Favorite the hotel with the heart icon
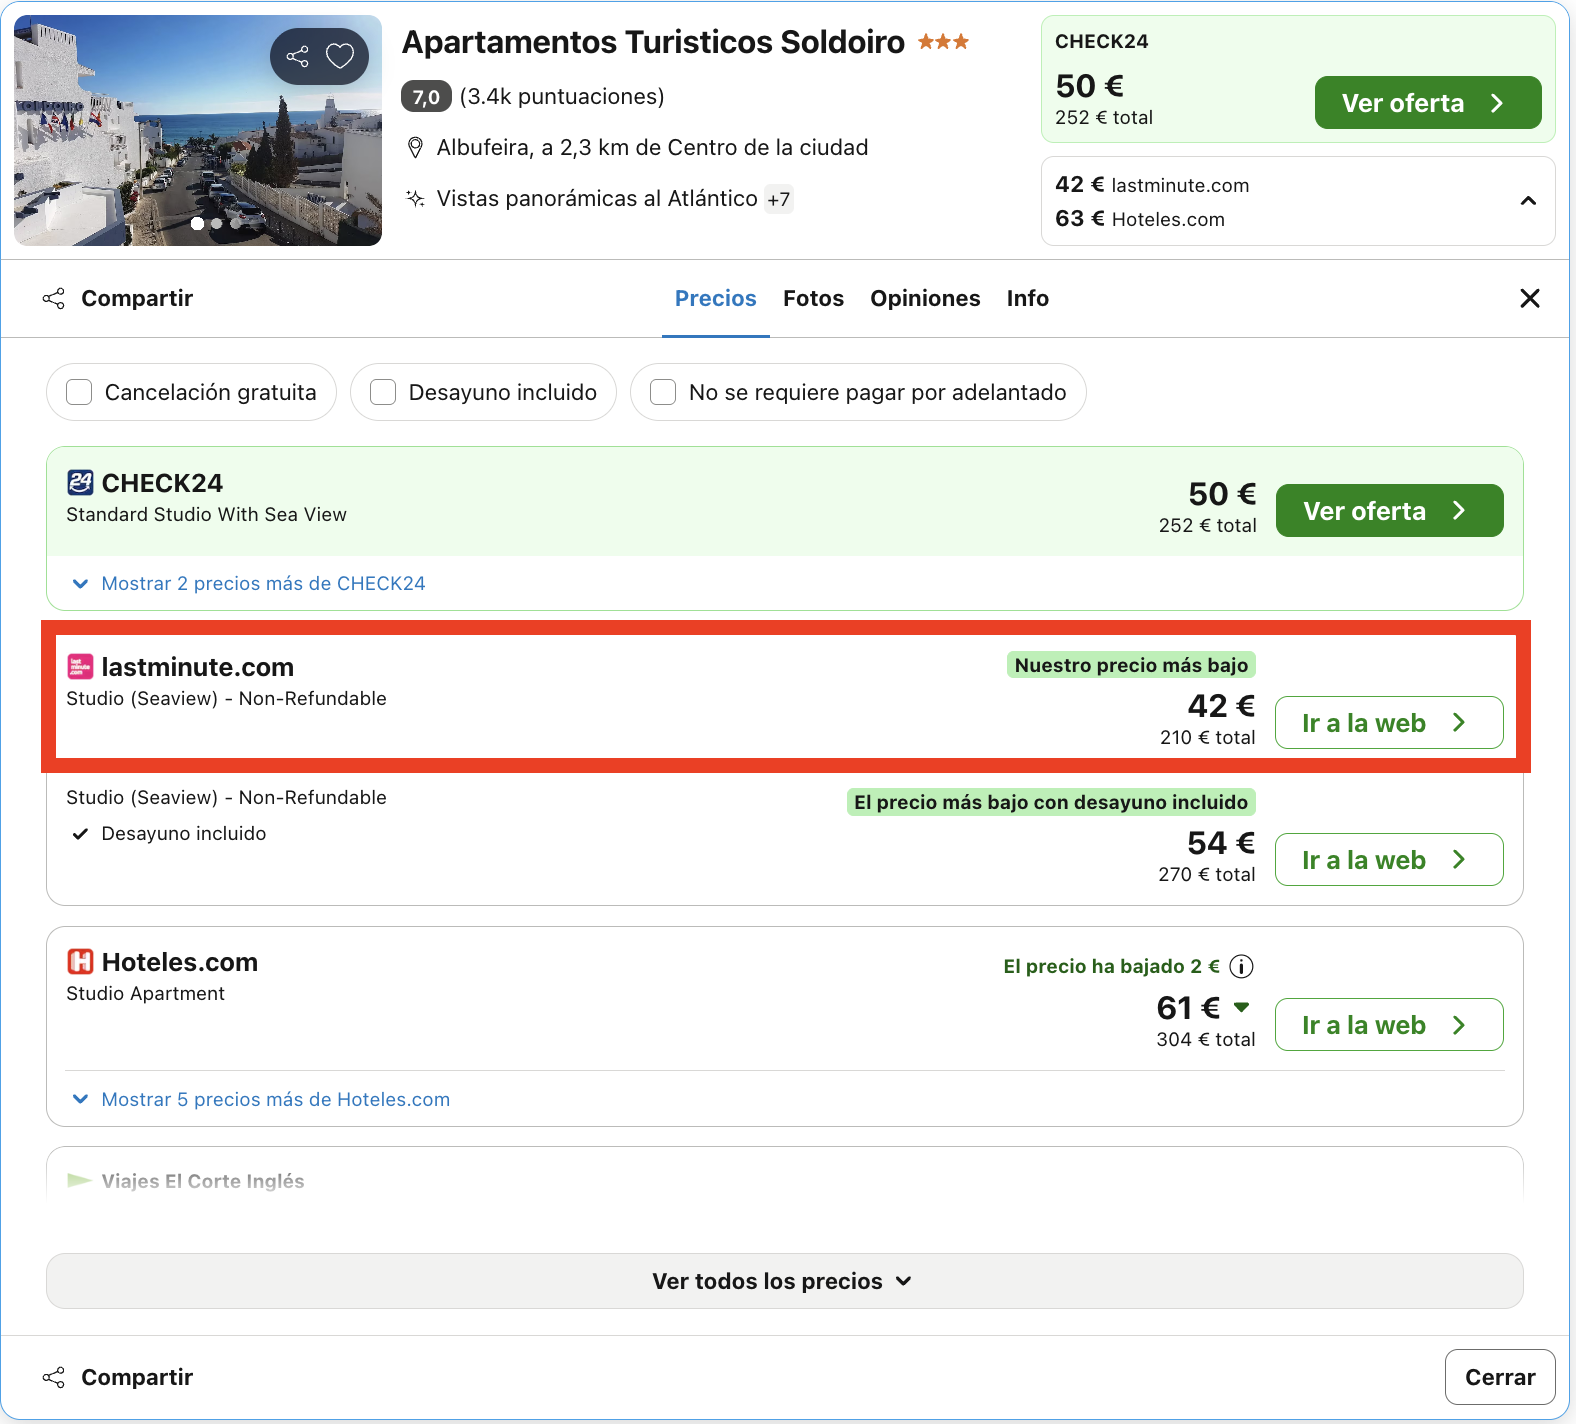1576x1424 pixels. click(x=340, y=56)
